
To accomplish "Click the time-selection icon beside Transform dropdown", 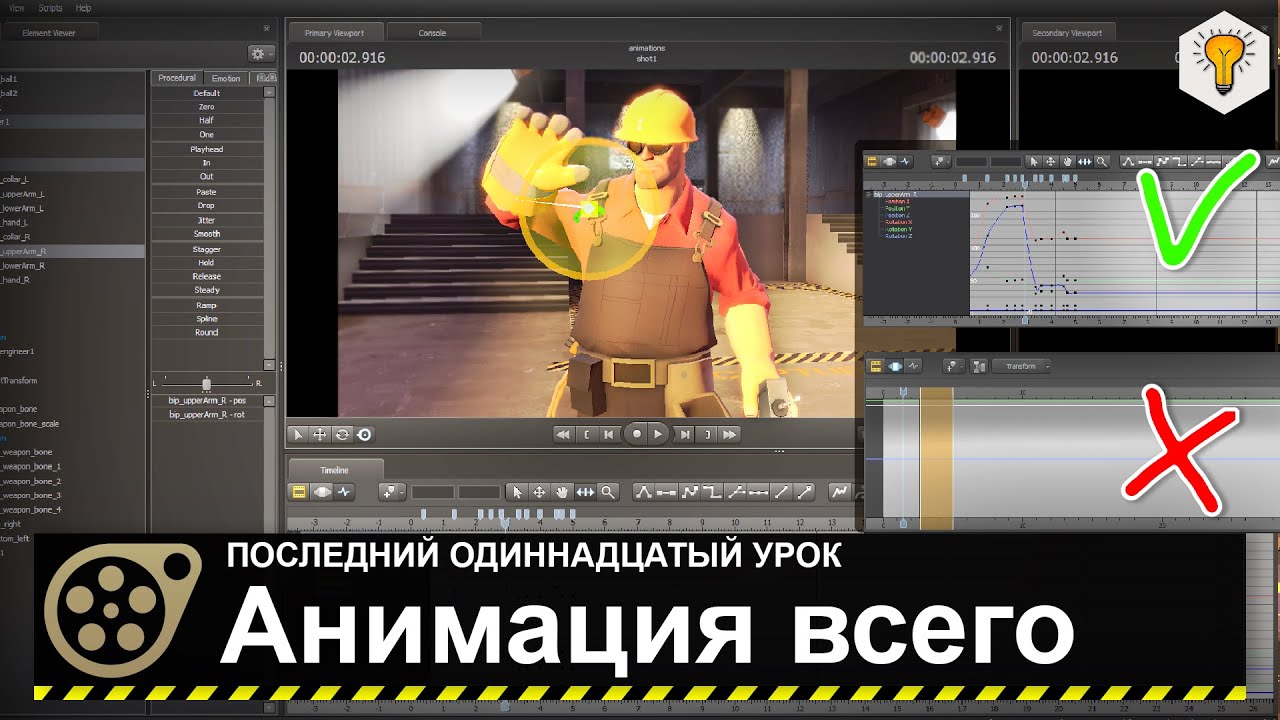I will pos(978,366).
